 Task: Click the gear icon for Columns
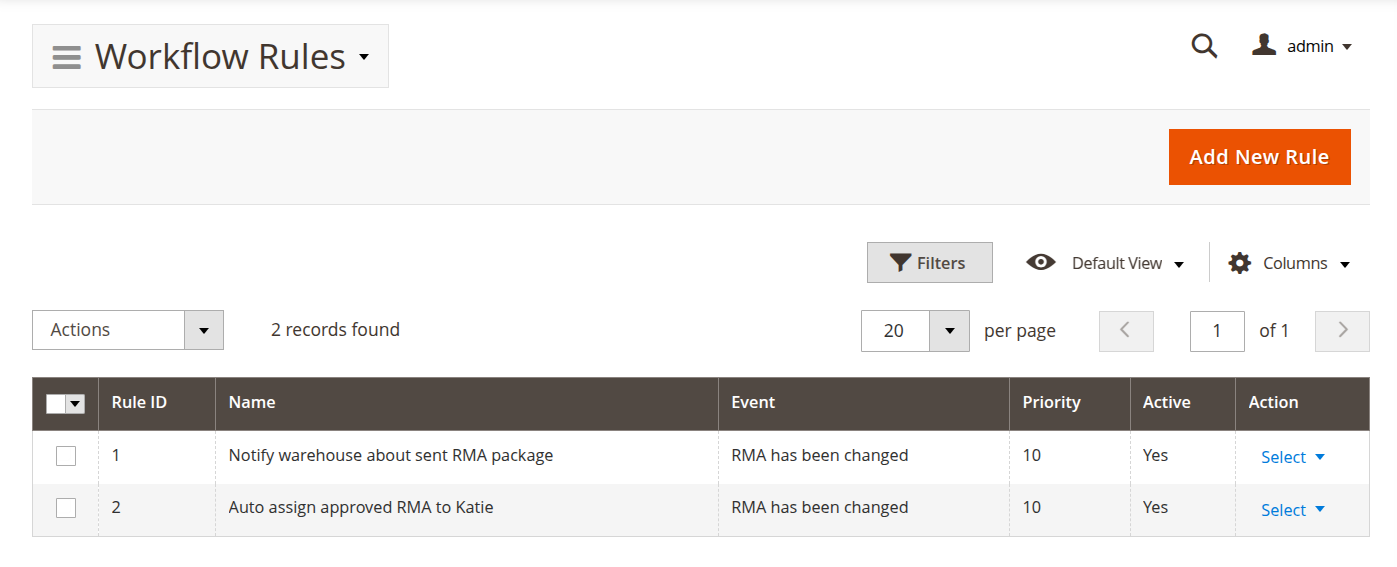(1240, 263)
